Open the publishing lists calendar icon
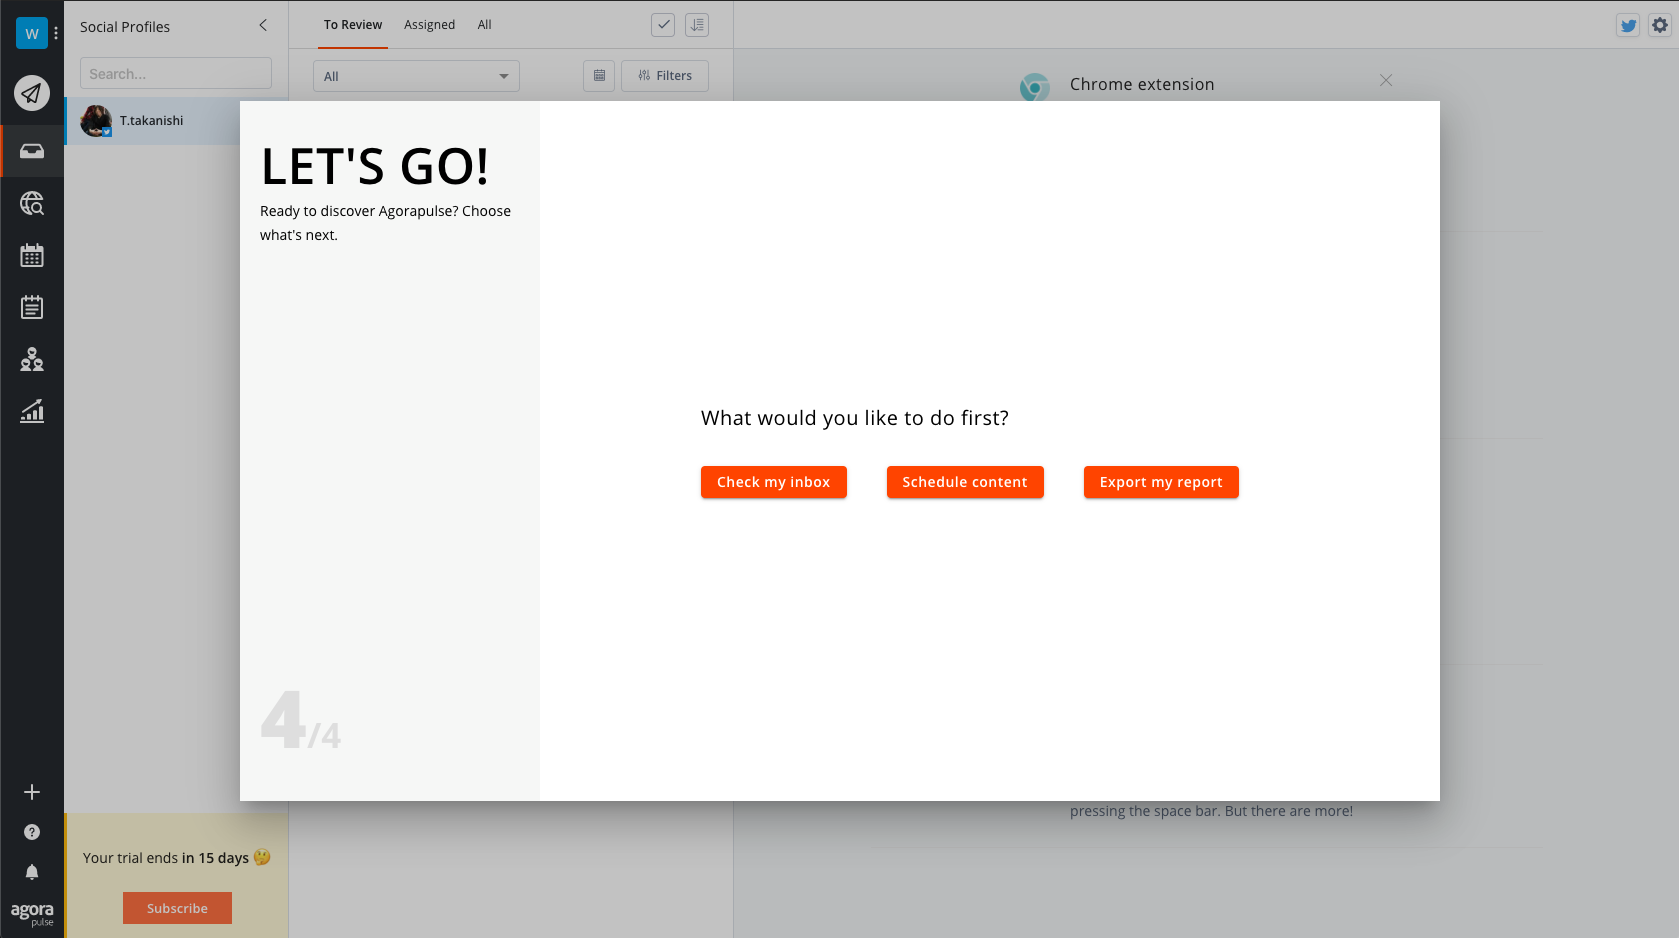Viewport: 1679px width, 938px height. tap(32, 307)
